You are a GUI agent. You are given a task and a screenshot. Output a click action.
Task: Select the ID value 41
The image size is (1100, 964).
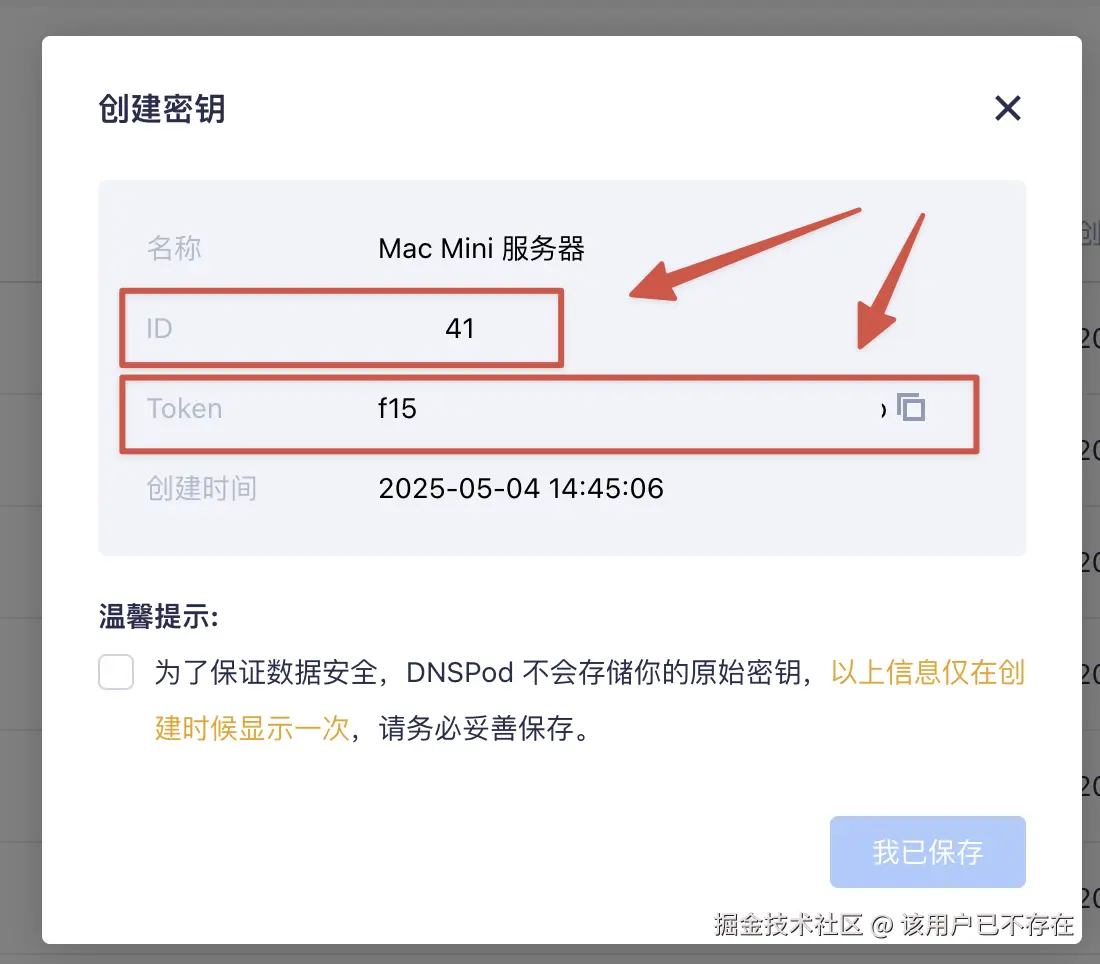pyautogui.click(x=460, y=328)
